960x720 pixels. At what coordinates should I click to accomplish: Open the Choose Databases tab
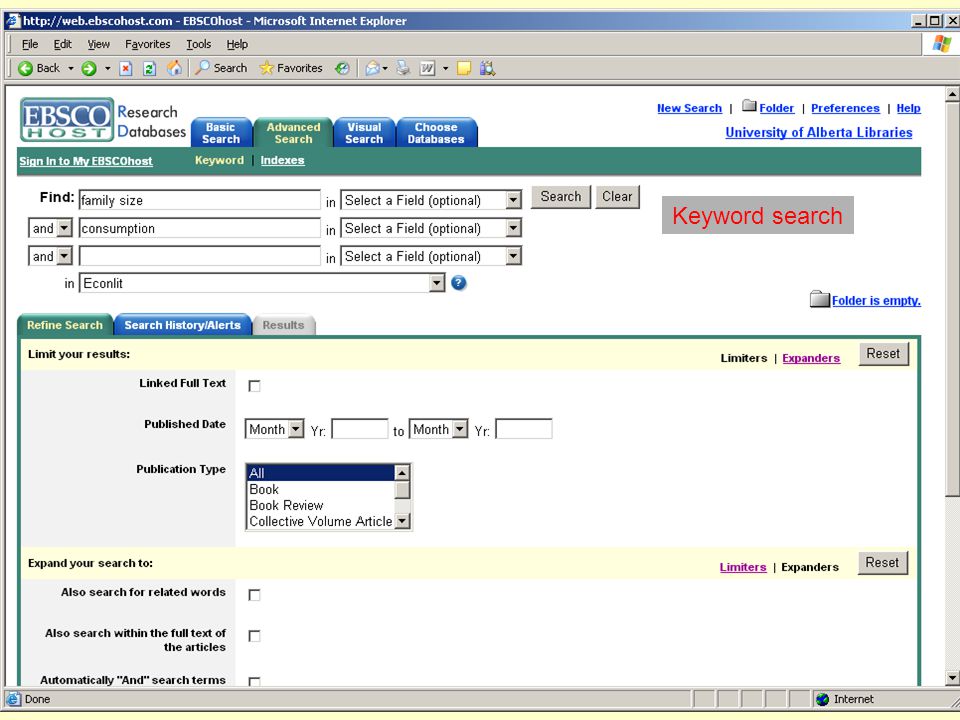pyautogui.click(x=436, y=133)
